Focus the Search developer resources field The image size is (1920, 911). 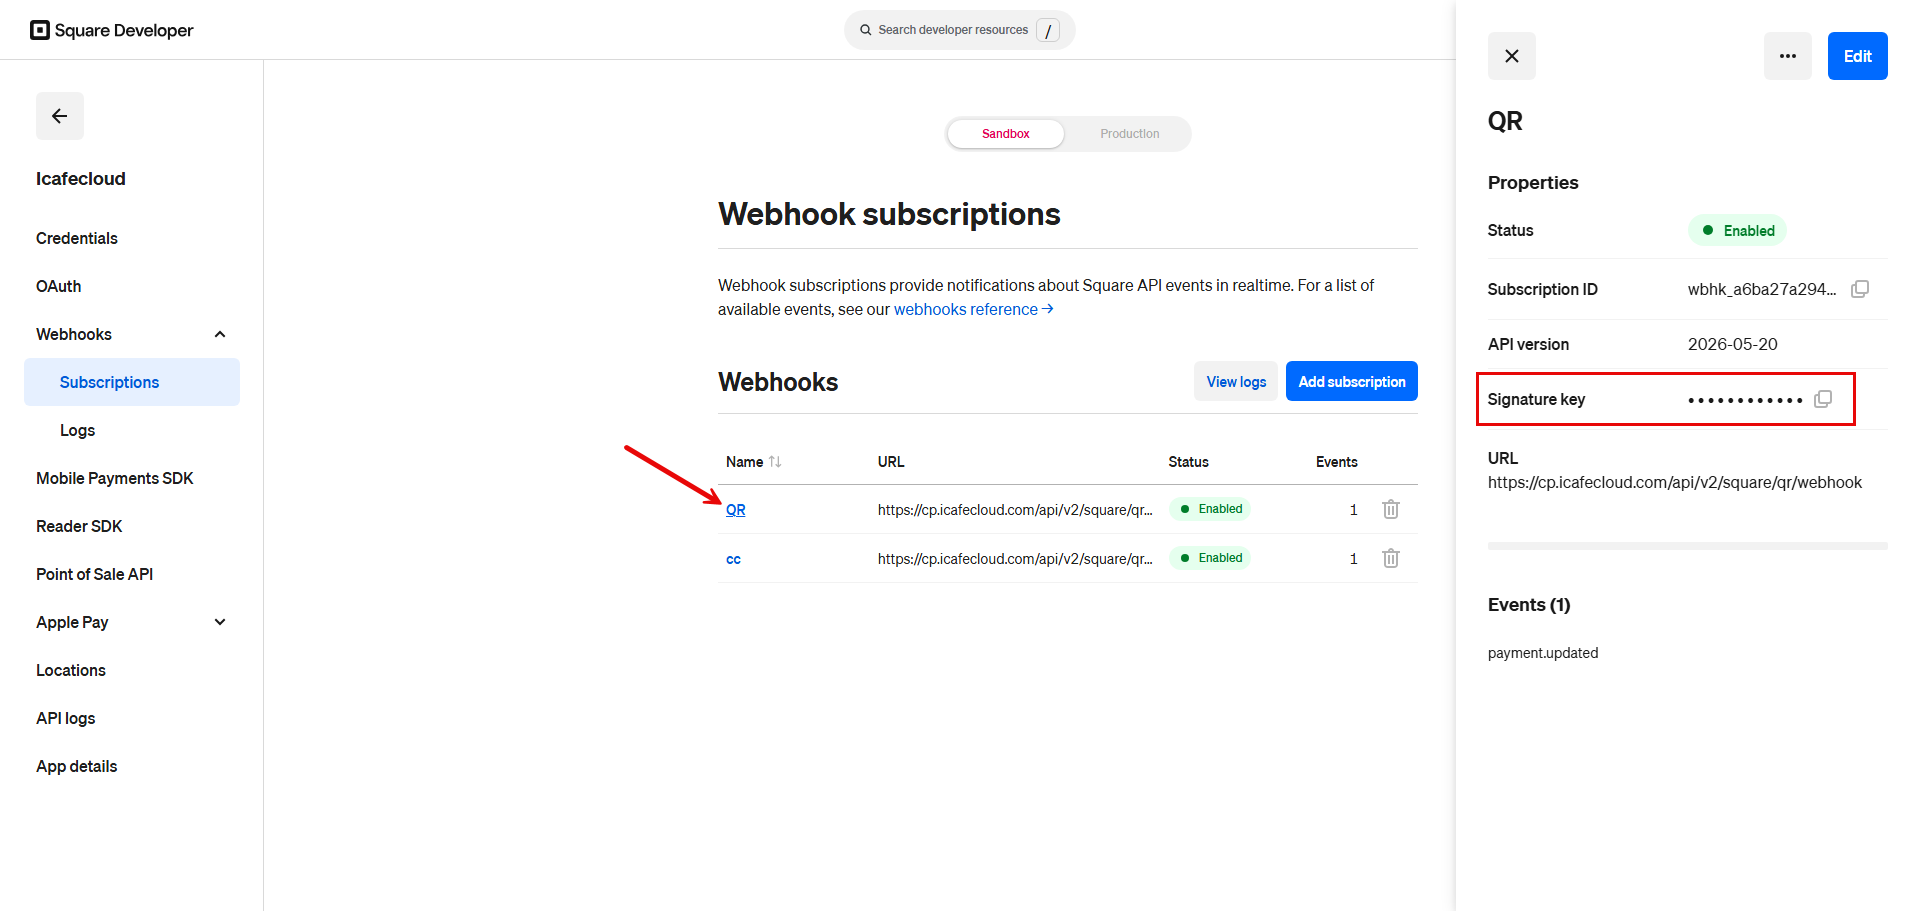(960, 30)
